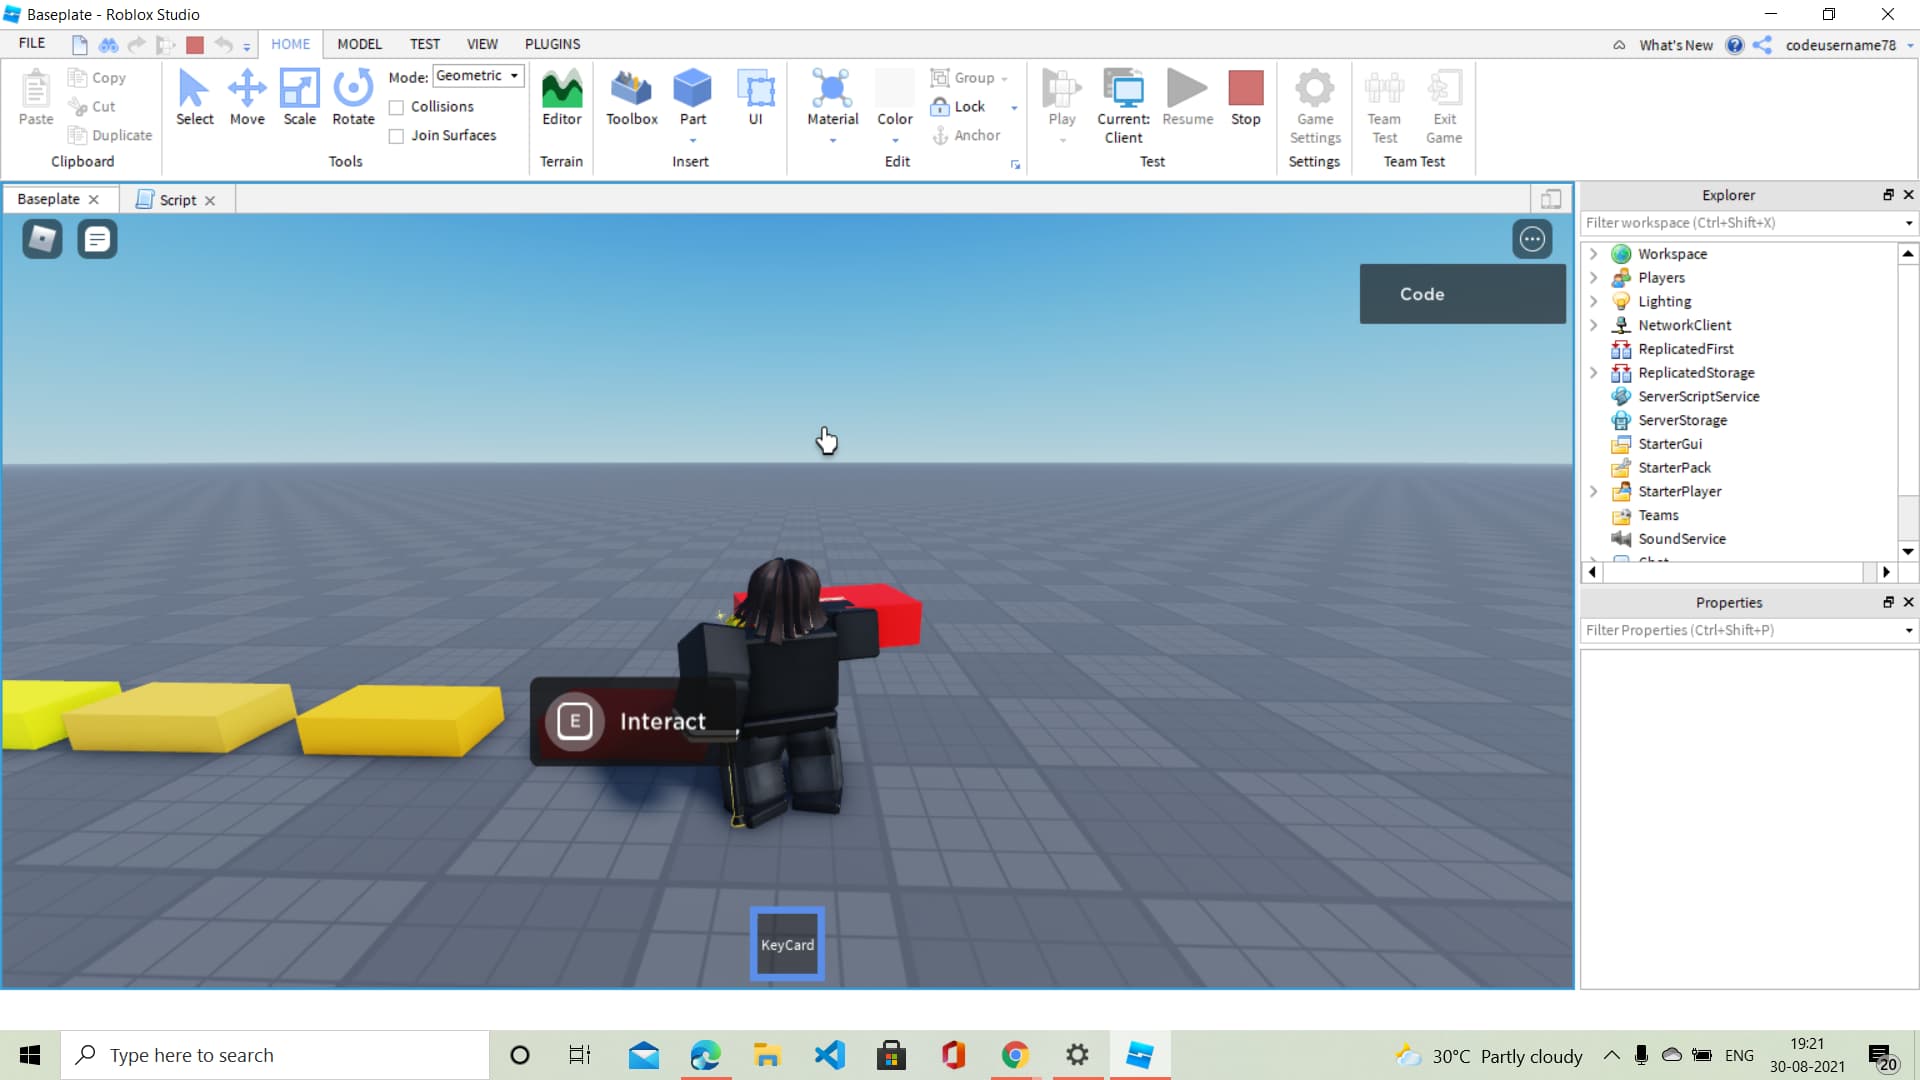Select the KeyCard tool in hotbar
Image resolution: width=1920 pixels, height=1080 pixels.
(787, 944)
